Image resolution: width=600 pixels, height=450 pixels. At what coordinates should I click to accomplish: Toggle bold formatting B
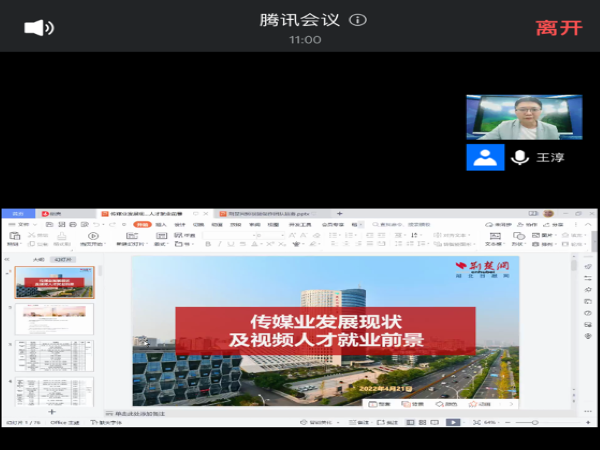pos(208,244)
